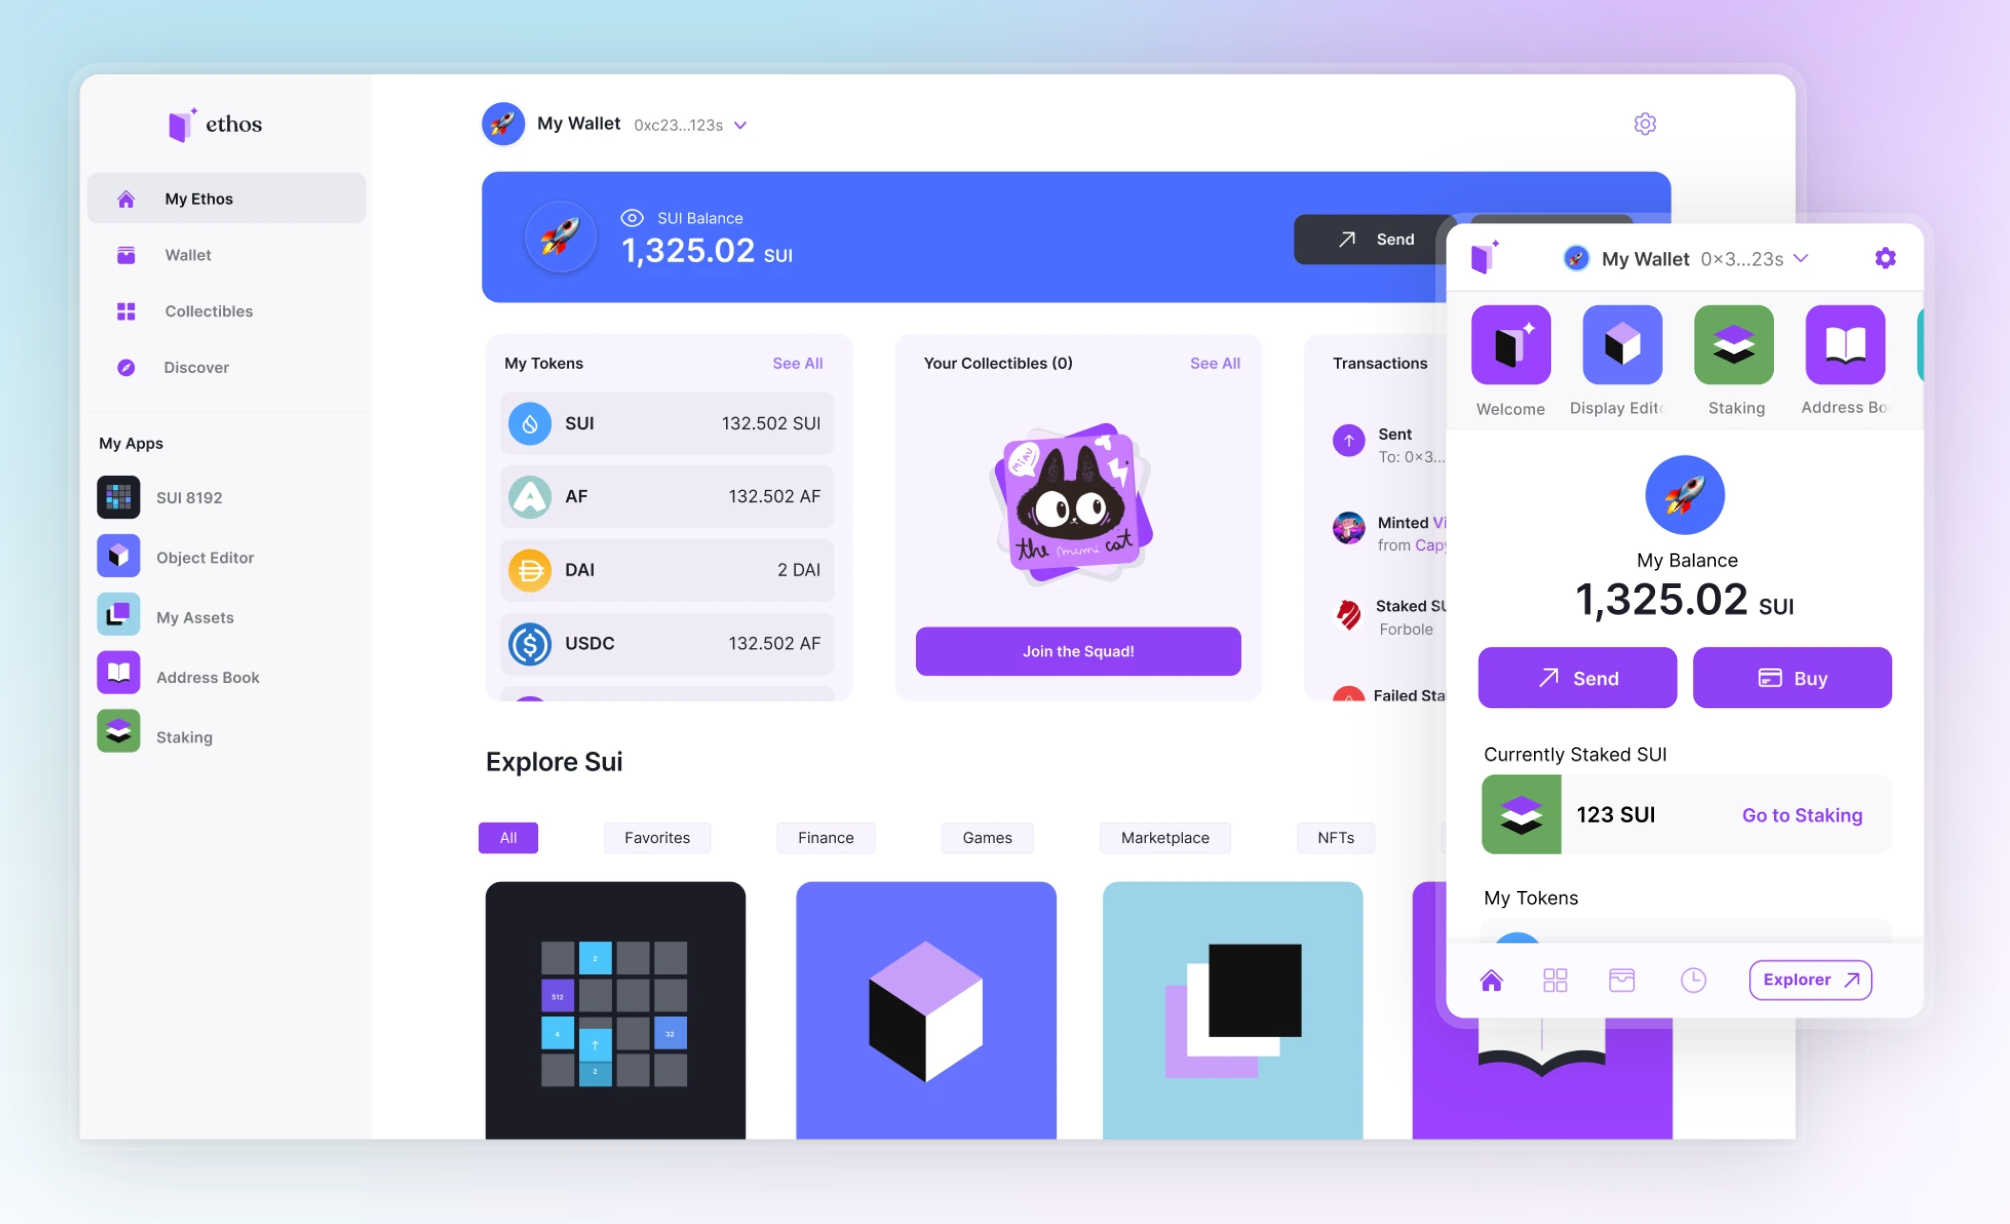Click the wallet icon in sidebar
Image resolution: width=2010 pixels, height=1224 pixels.
[x=126, y=255]
